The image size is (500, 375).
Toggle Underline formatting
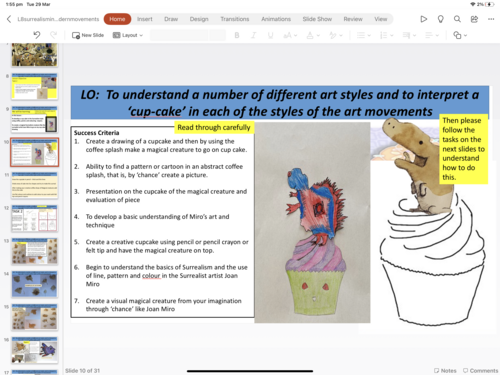[x=270, y=35]
